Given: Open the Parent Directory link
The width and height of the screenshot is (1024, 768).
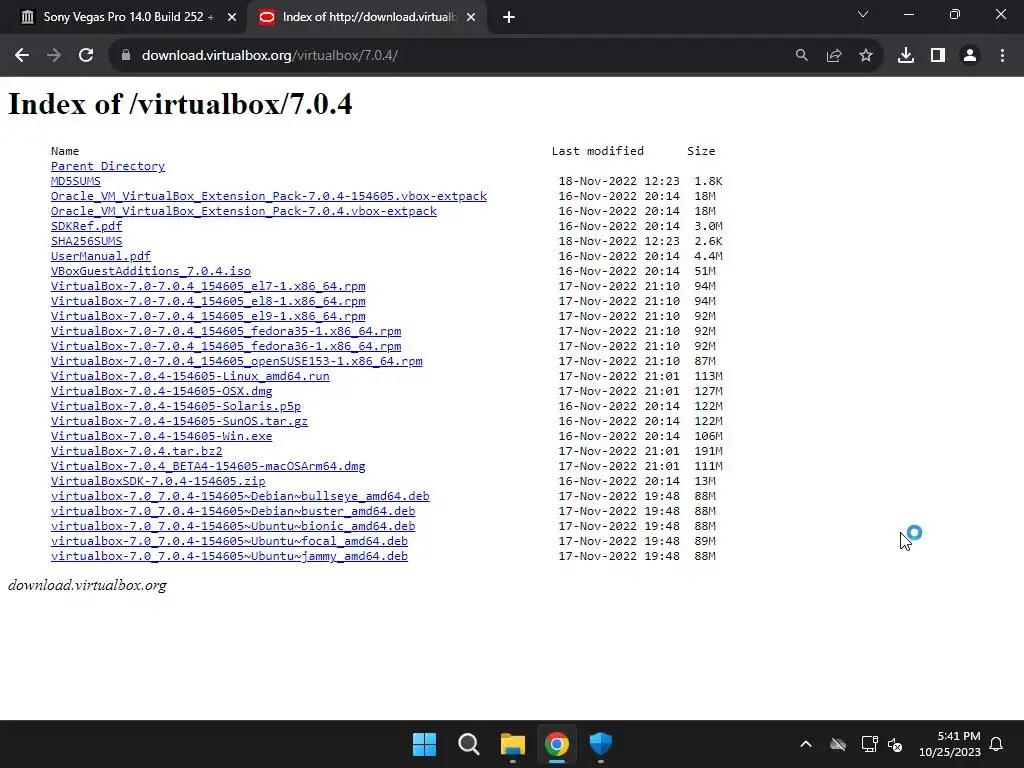Looking at the screenshot, I should (x=108, y=166).
